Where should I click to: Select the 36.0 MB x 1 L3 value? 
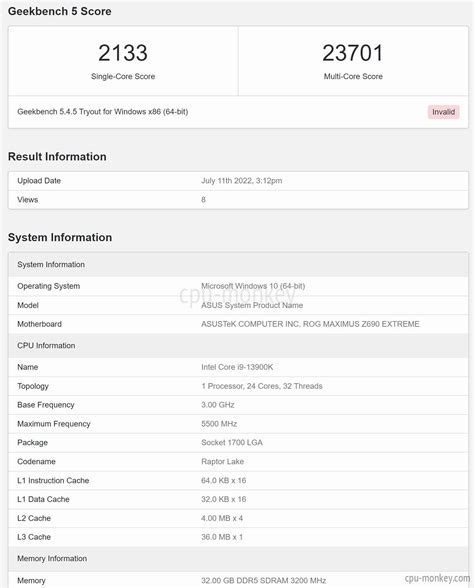tap(222, 537)
